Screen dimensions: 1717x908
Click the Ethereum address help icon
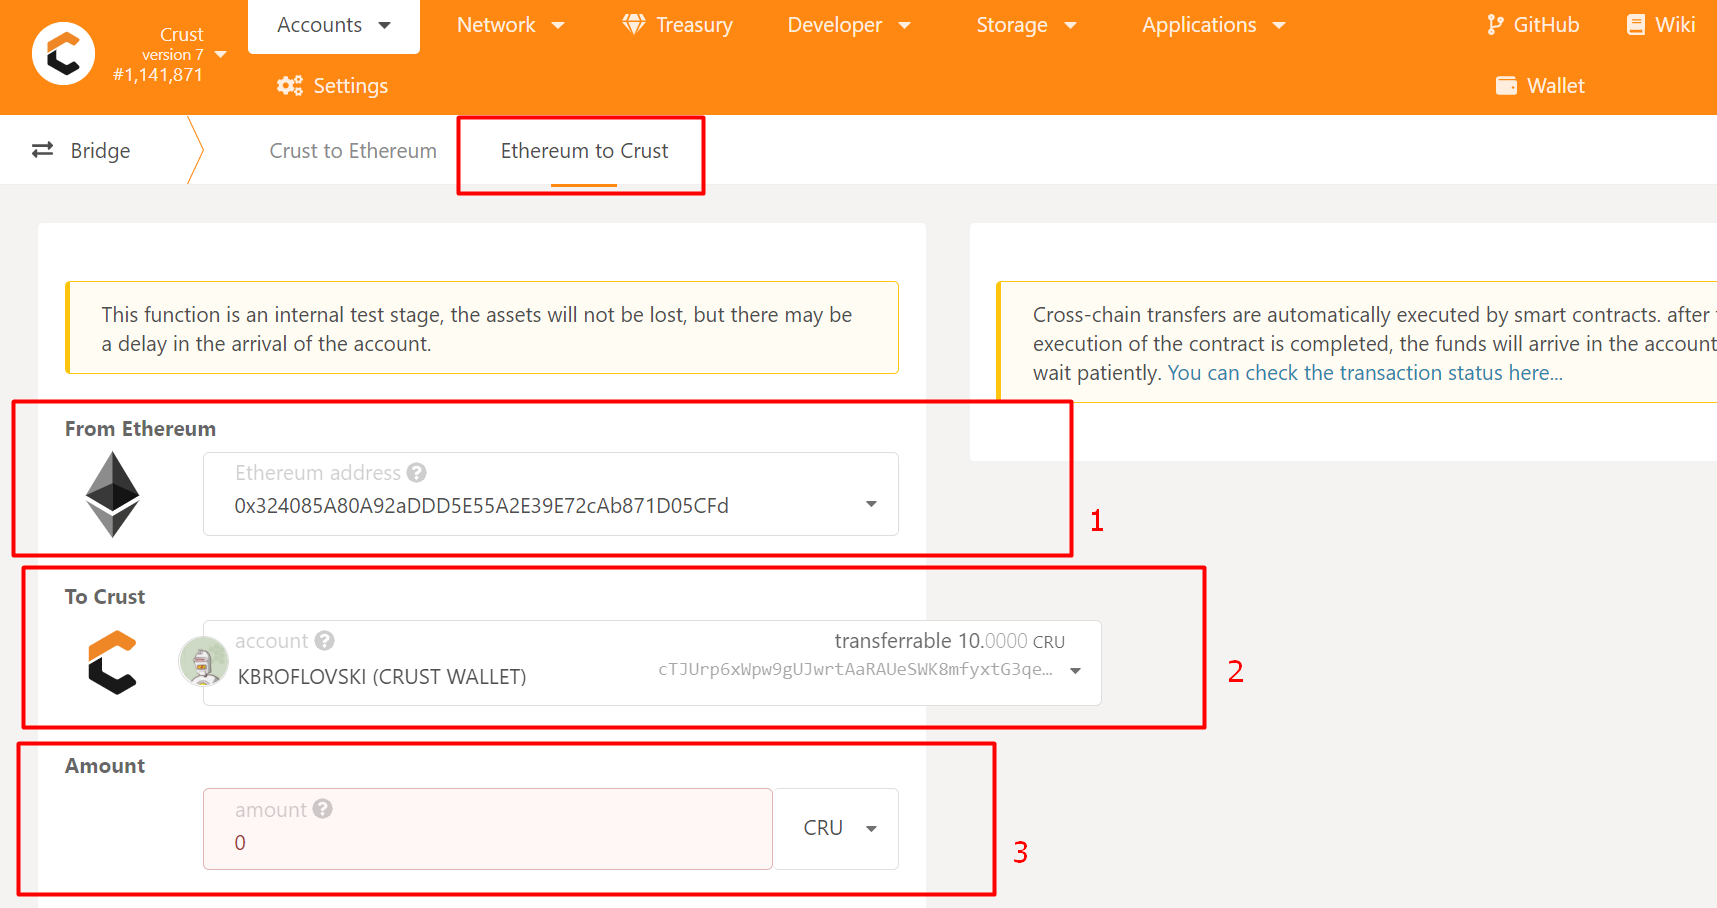(x=417, y=472)
